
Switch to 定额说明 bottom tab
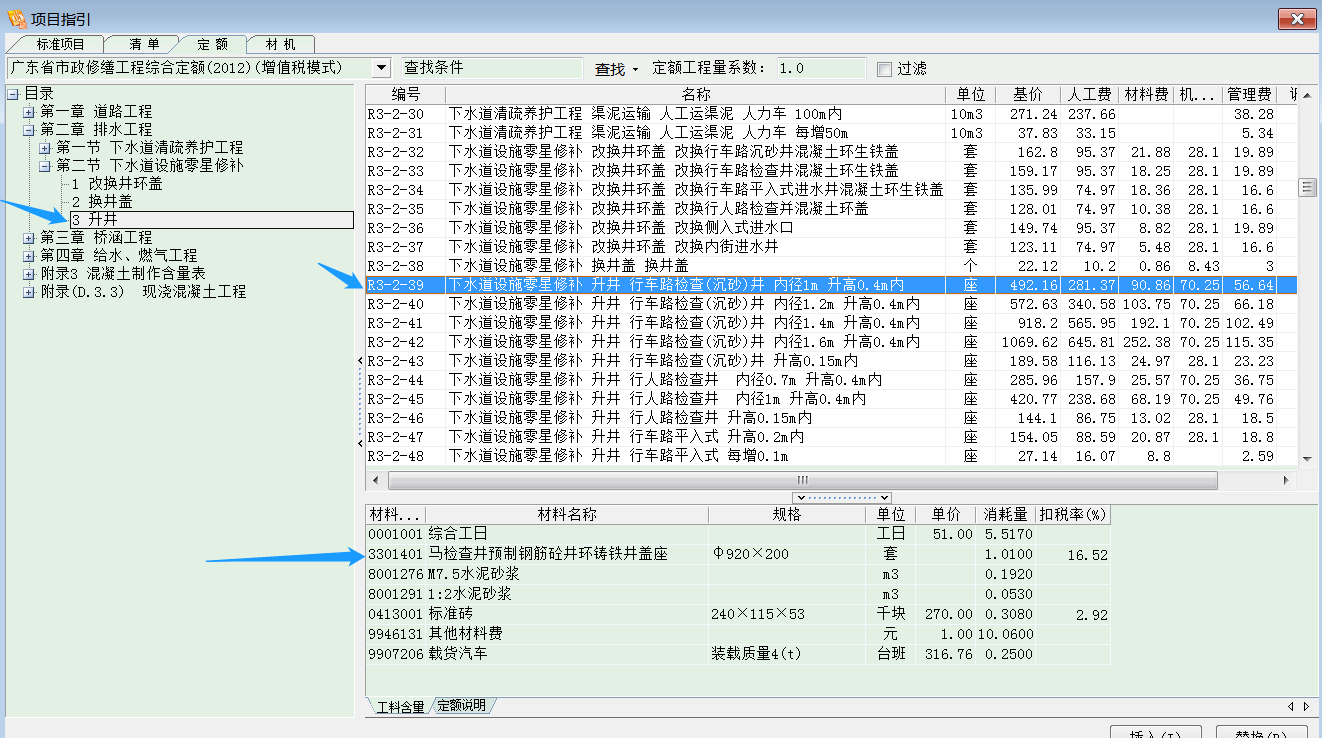tap(461, 706)
